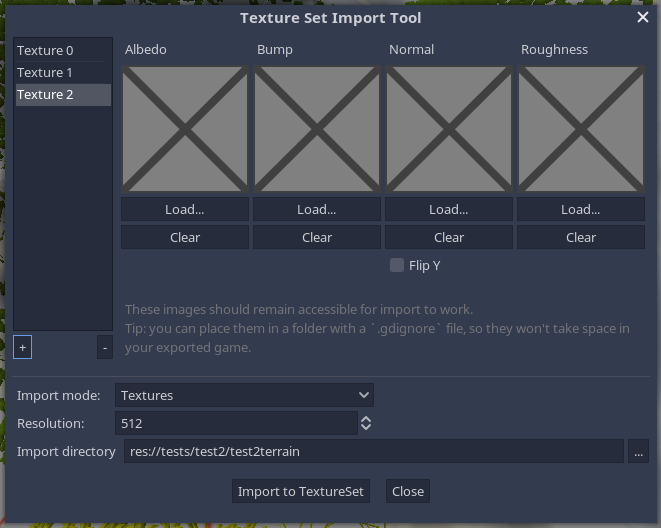Click the Normal texture preview placeholder
661x528 pixels.
click(x=449, y=129)
